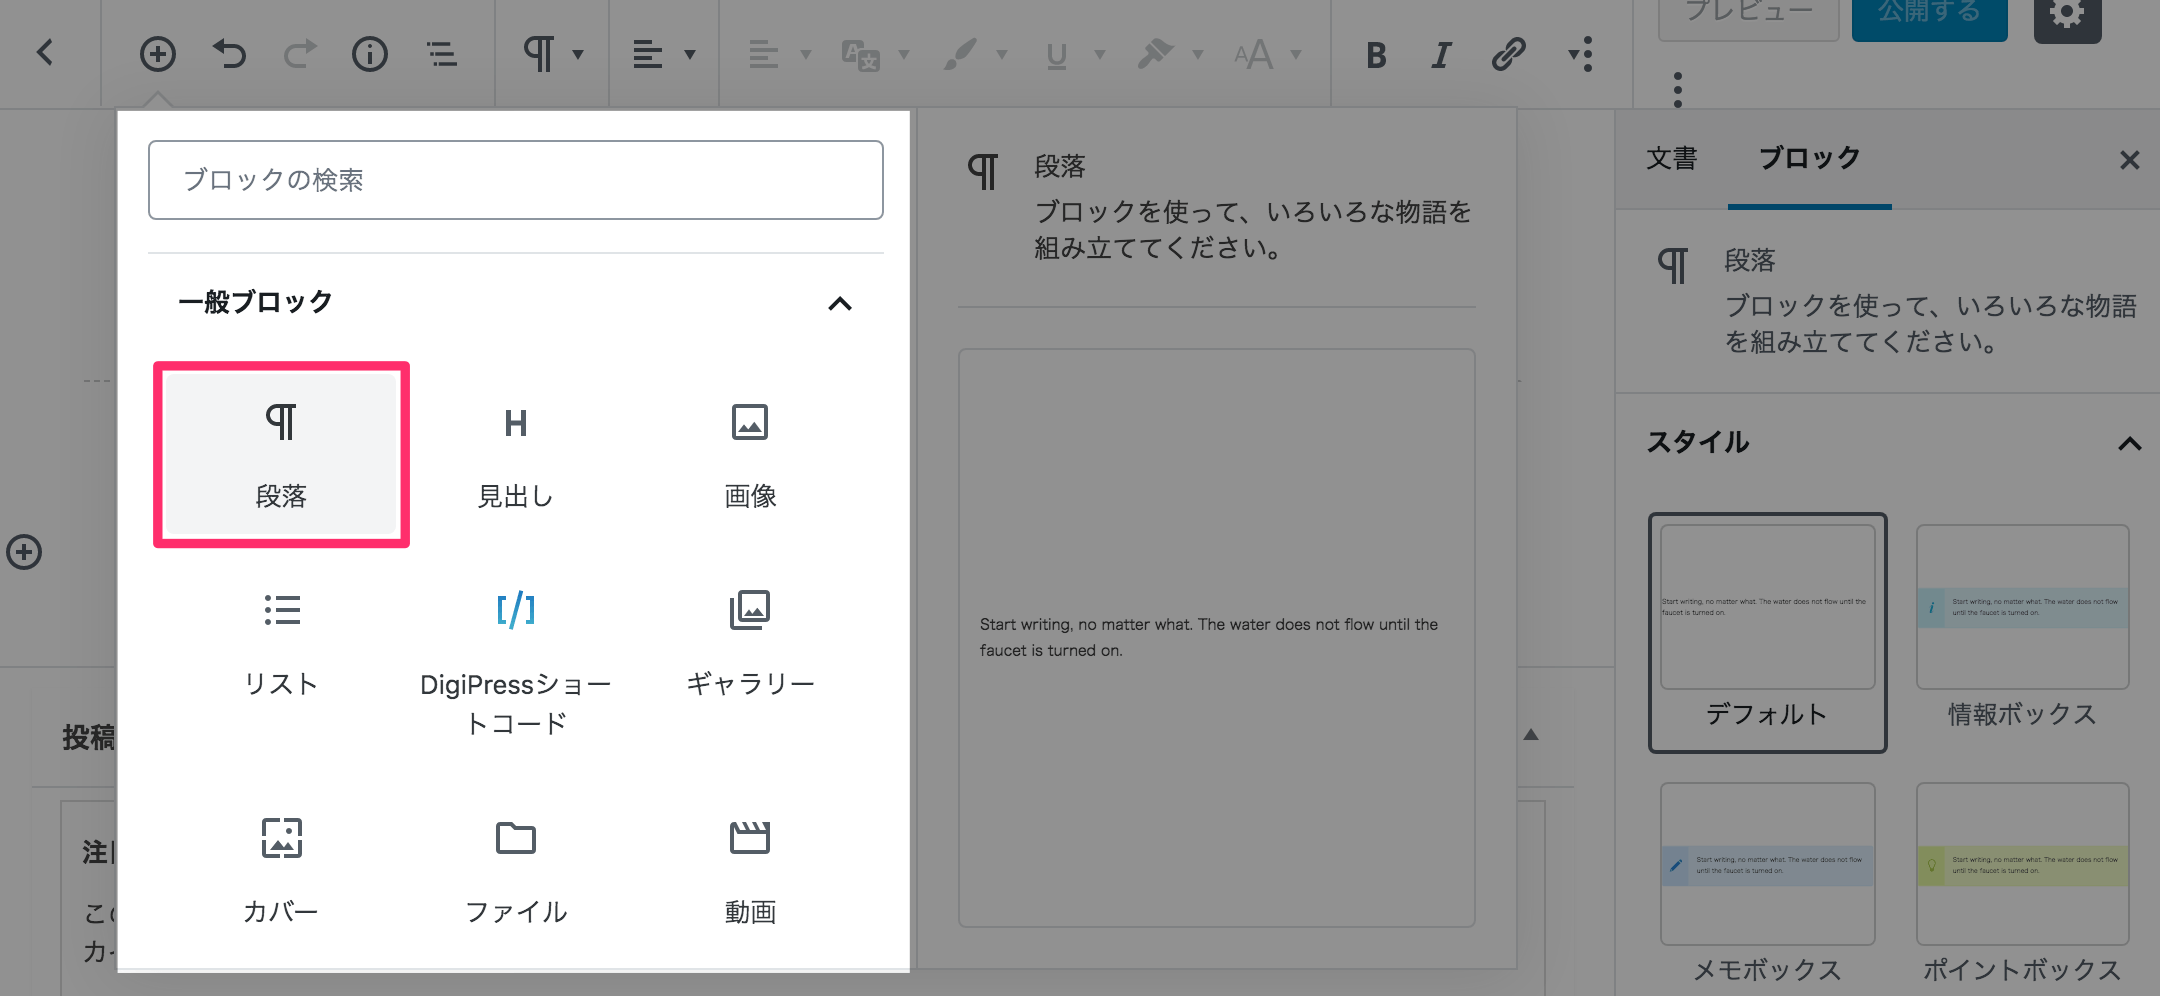Select the デフォルト style thumbnail
The width and height of the screenshot is (2160, 996).
(x=1768, y=632)
